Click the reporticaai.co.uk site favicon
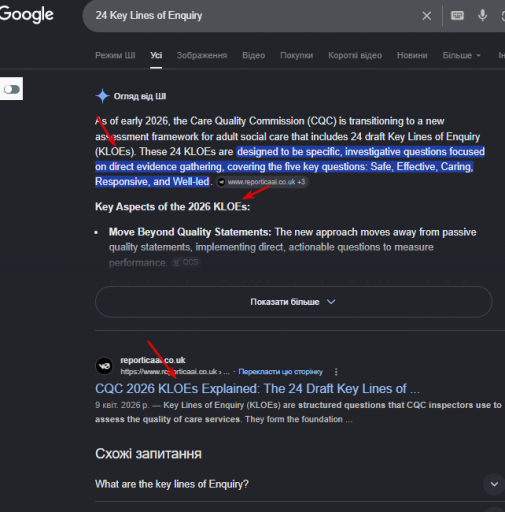This screenshot has height=512, width=505. coord(104,366)
